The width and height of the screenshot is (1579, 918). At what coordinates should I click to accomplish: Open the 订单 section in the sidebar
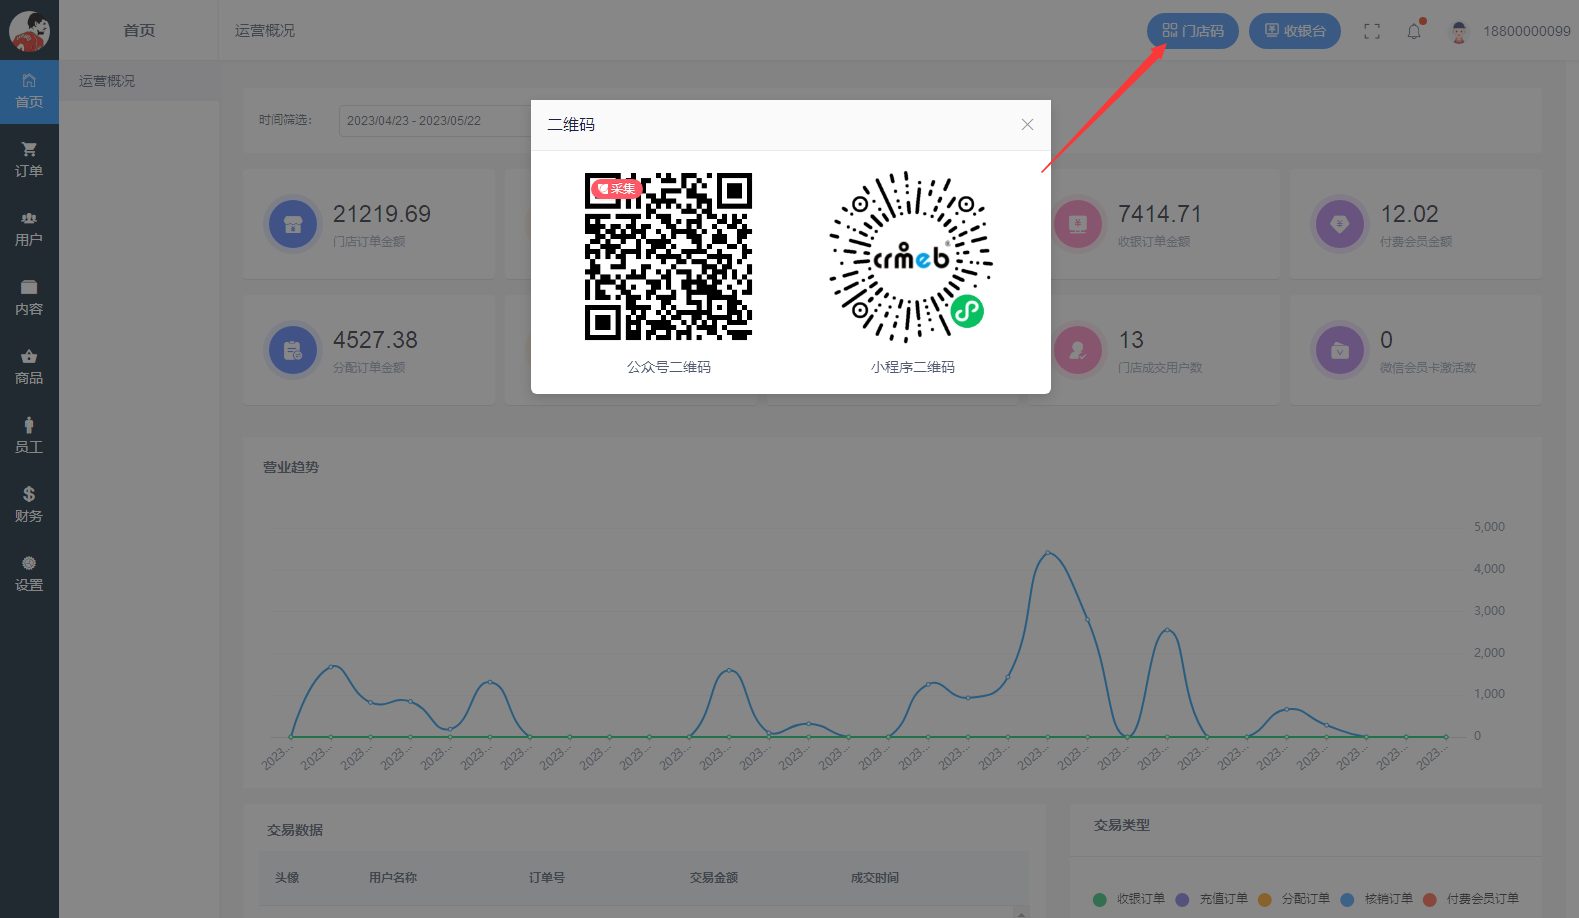(29, 160)
